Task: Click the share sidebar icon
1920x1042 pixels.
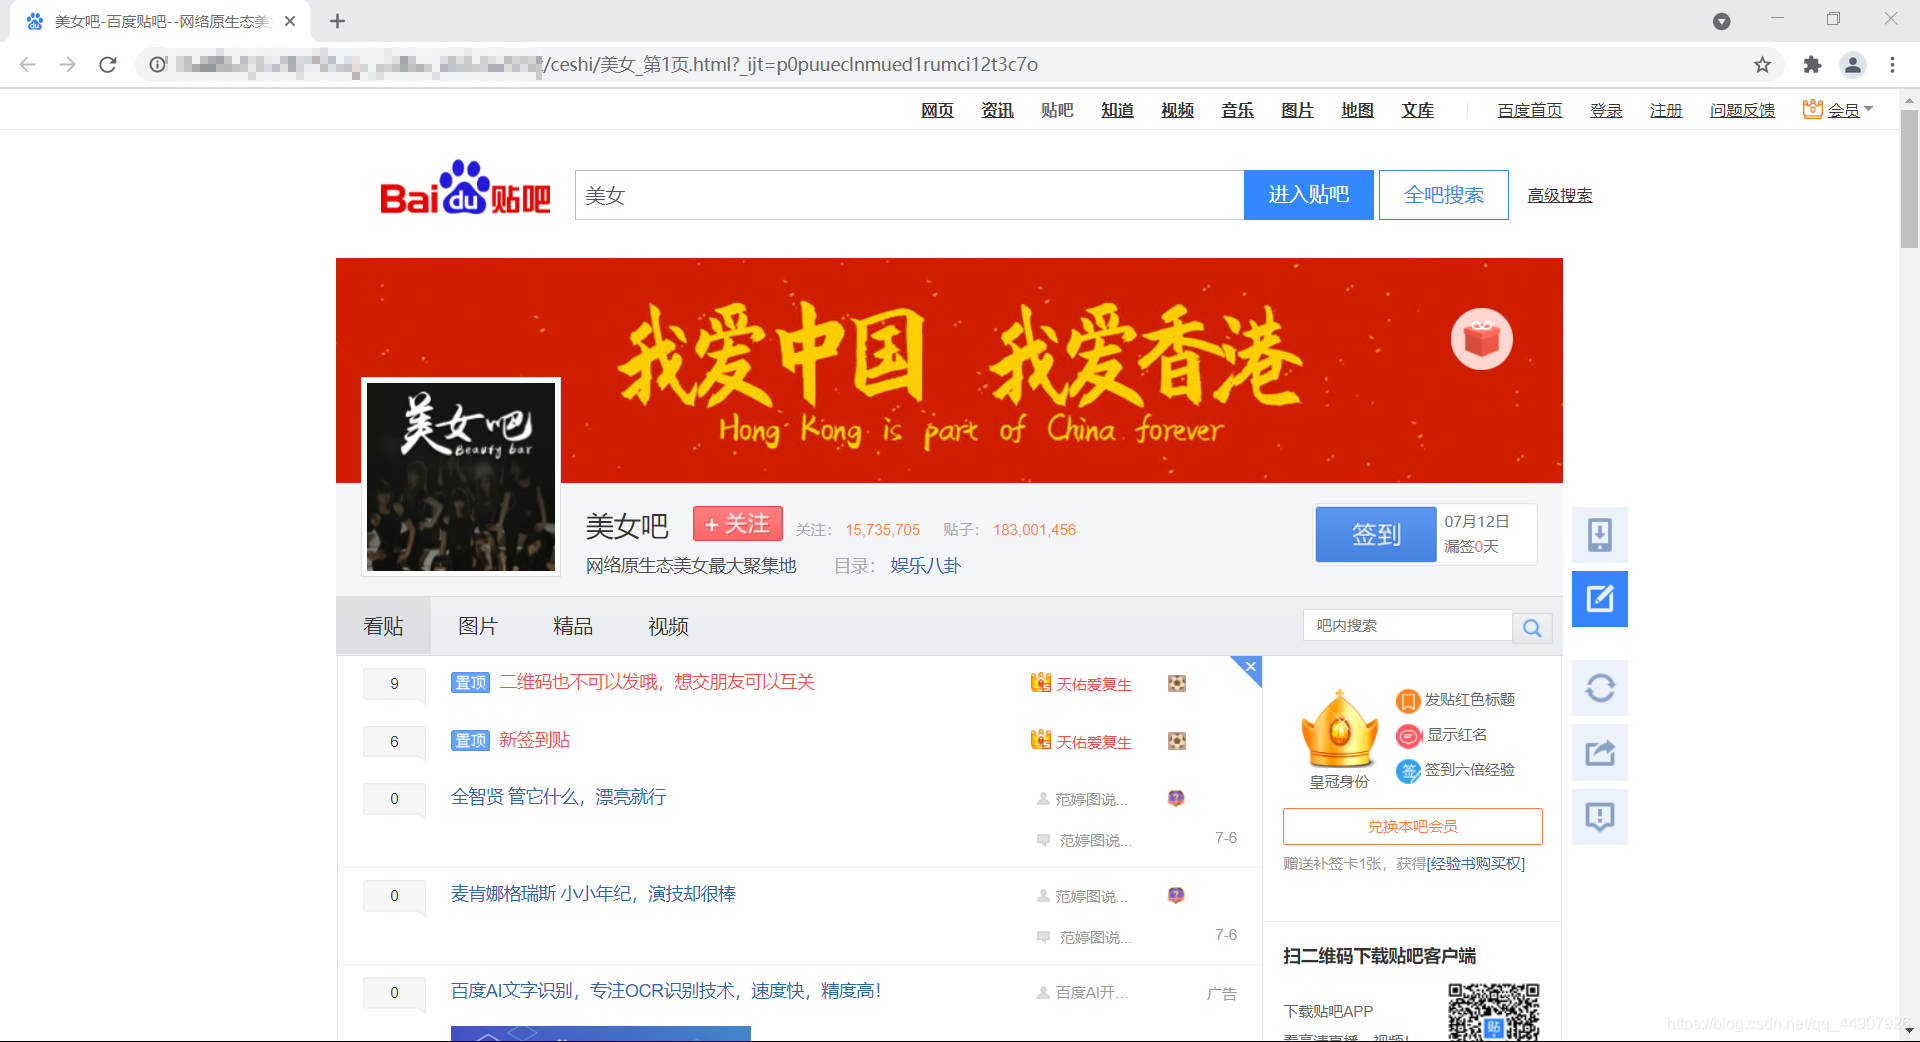Action: point(1600,753)
